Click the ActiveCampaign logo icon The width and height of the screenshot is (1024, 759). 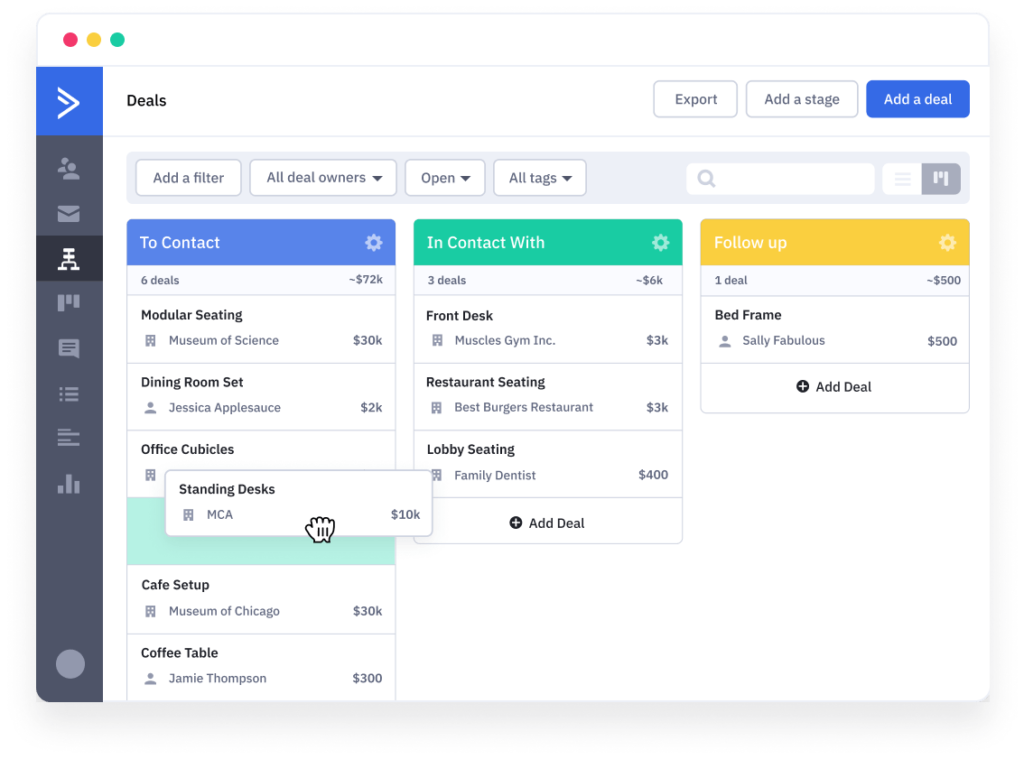pyautogui.click(x=69, y=100)
